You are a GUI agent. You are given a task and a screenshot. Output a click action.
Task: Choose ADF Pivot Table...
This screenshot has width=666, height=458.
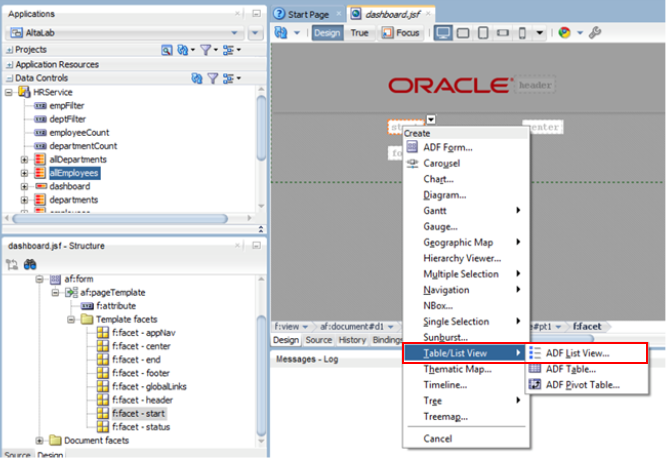[587, 385]
